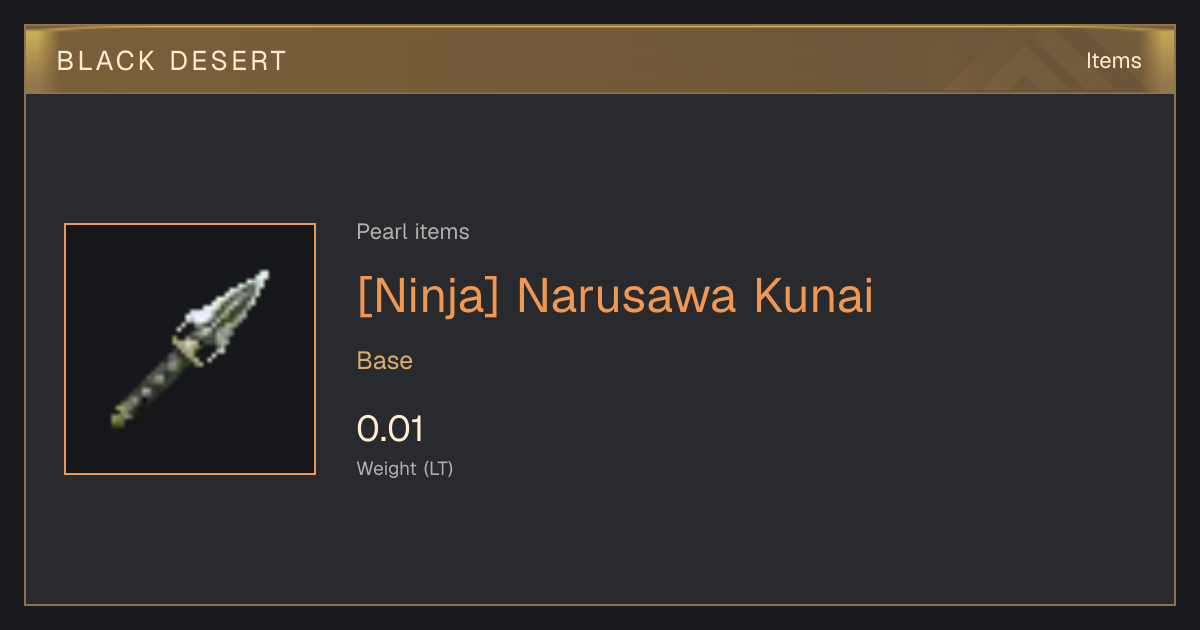1200x630 pixels.
Task: Go to the BLACK DESERT home title
Action: tap(172, 61)
